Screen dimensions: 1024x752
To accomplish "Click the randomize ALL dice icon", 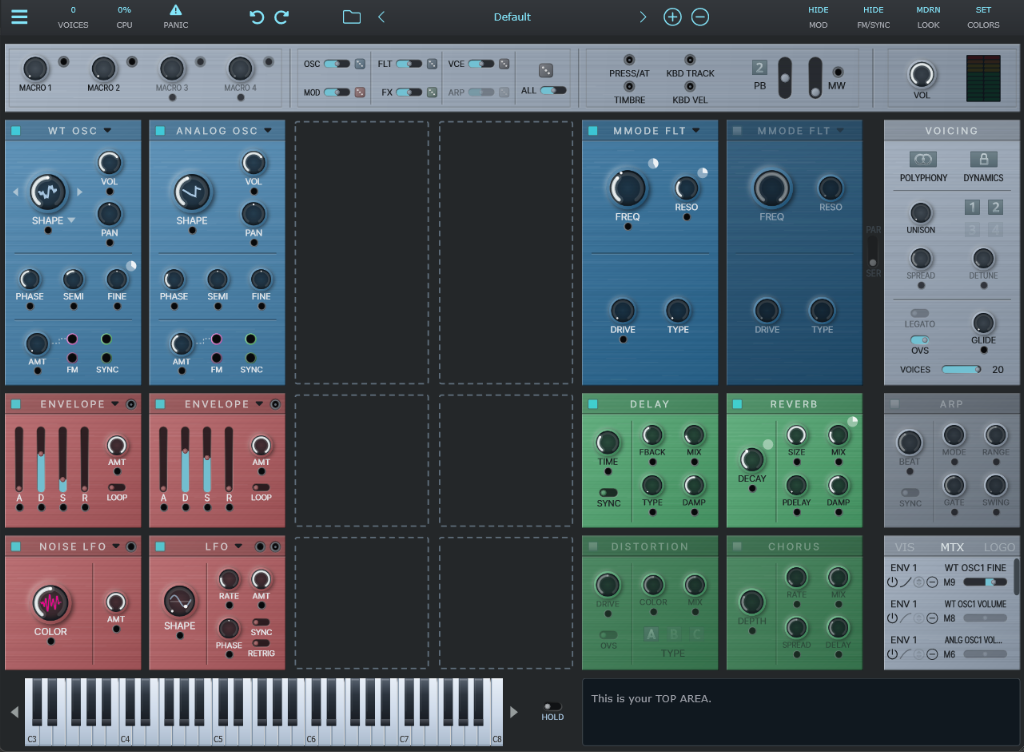I will click(546, 70).
